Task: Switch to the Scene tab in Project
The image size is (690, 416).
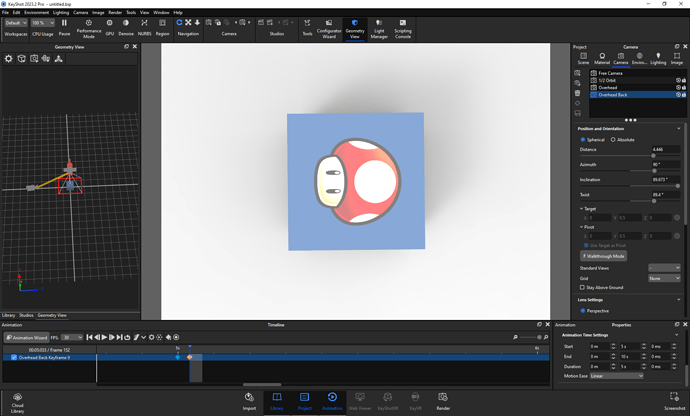Action: point(583,59)
